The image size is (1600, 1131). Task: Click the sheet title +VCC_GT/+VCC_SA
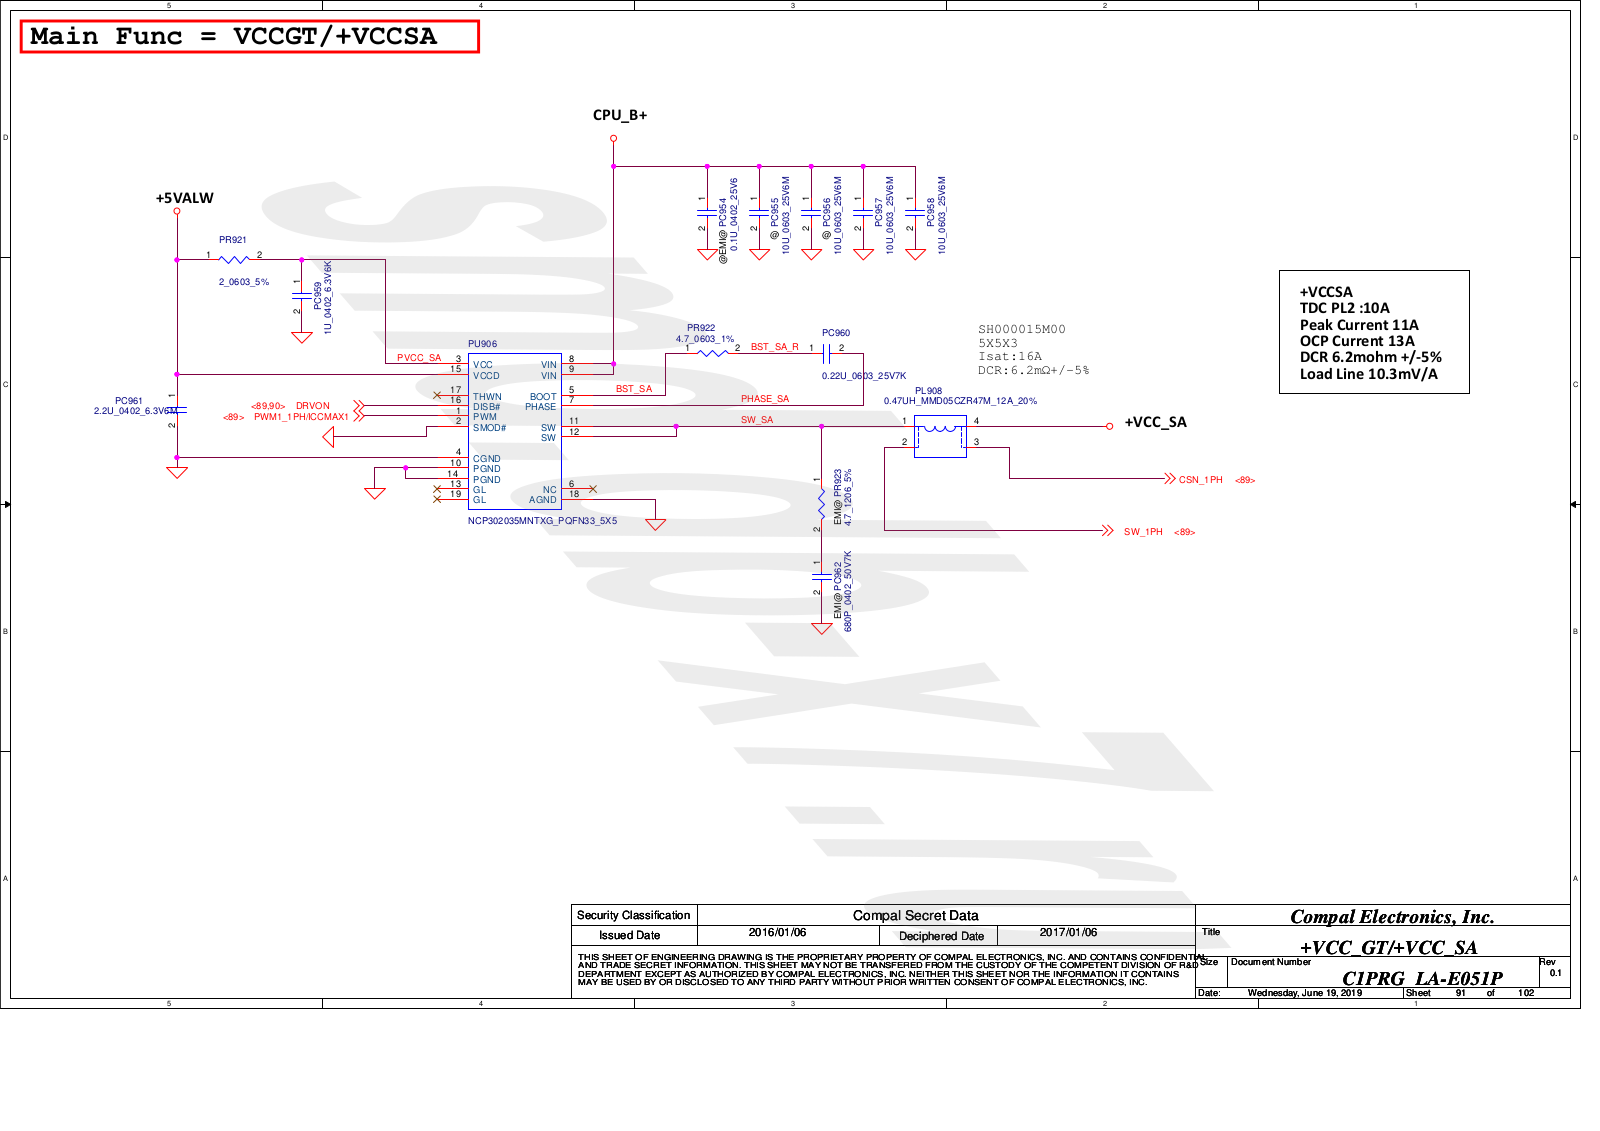[1388, 948]
